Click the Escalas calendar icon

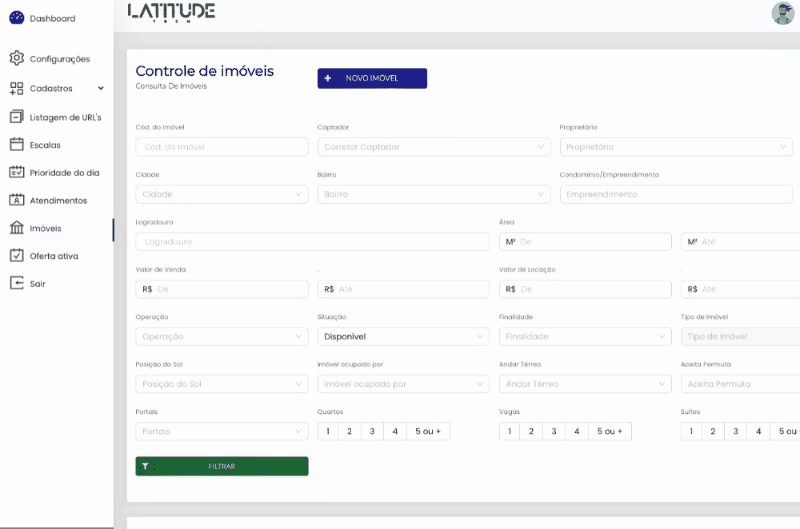[x=16, y=145]
